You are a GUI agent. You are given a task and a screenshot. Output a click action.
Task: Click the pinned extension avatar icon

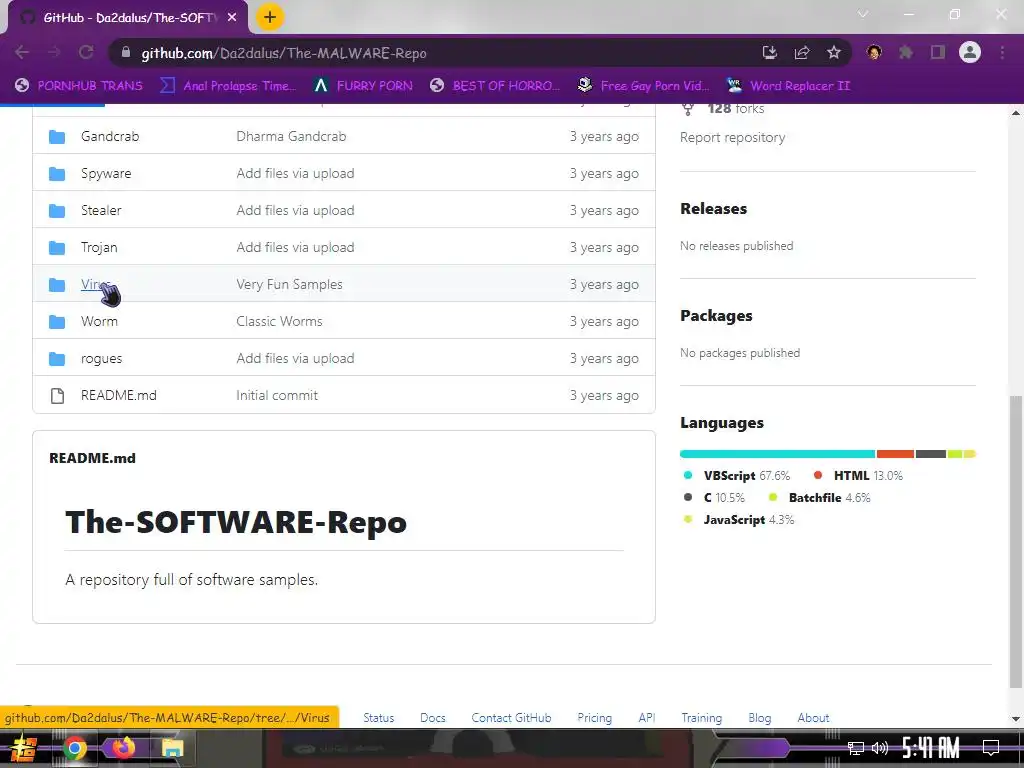pos(874,52)
